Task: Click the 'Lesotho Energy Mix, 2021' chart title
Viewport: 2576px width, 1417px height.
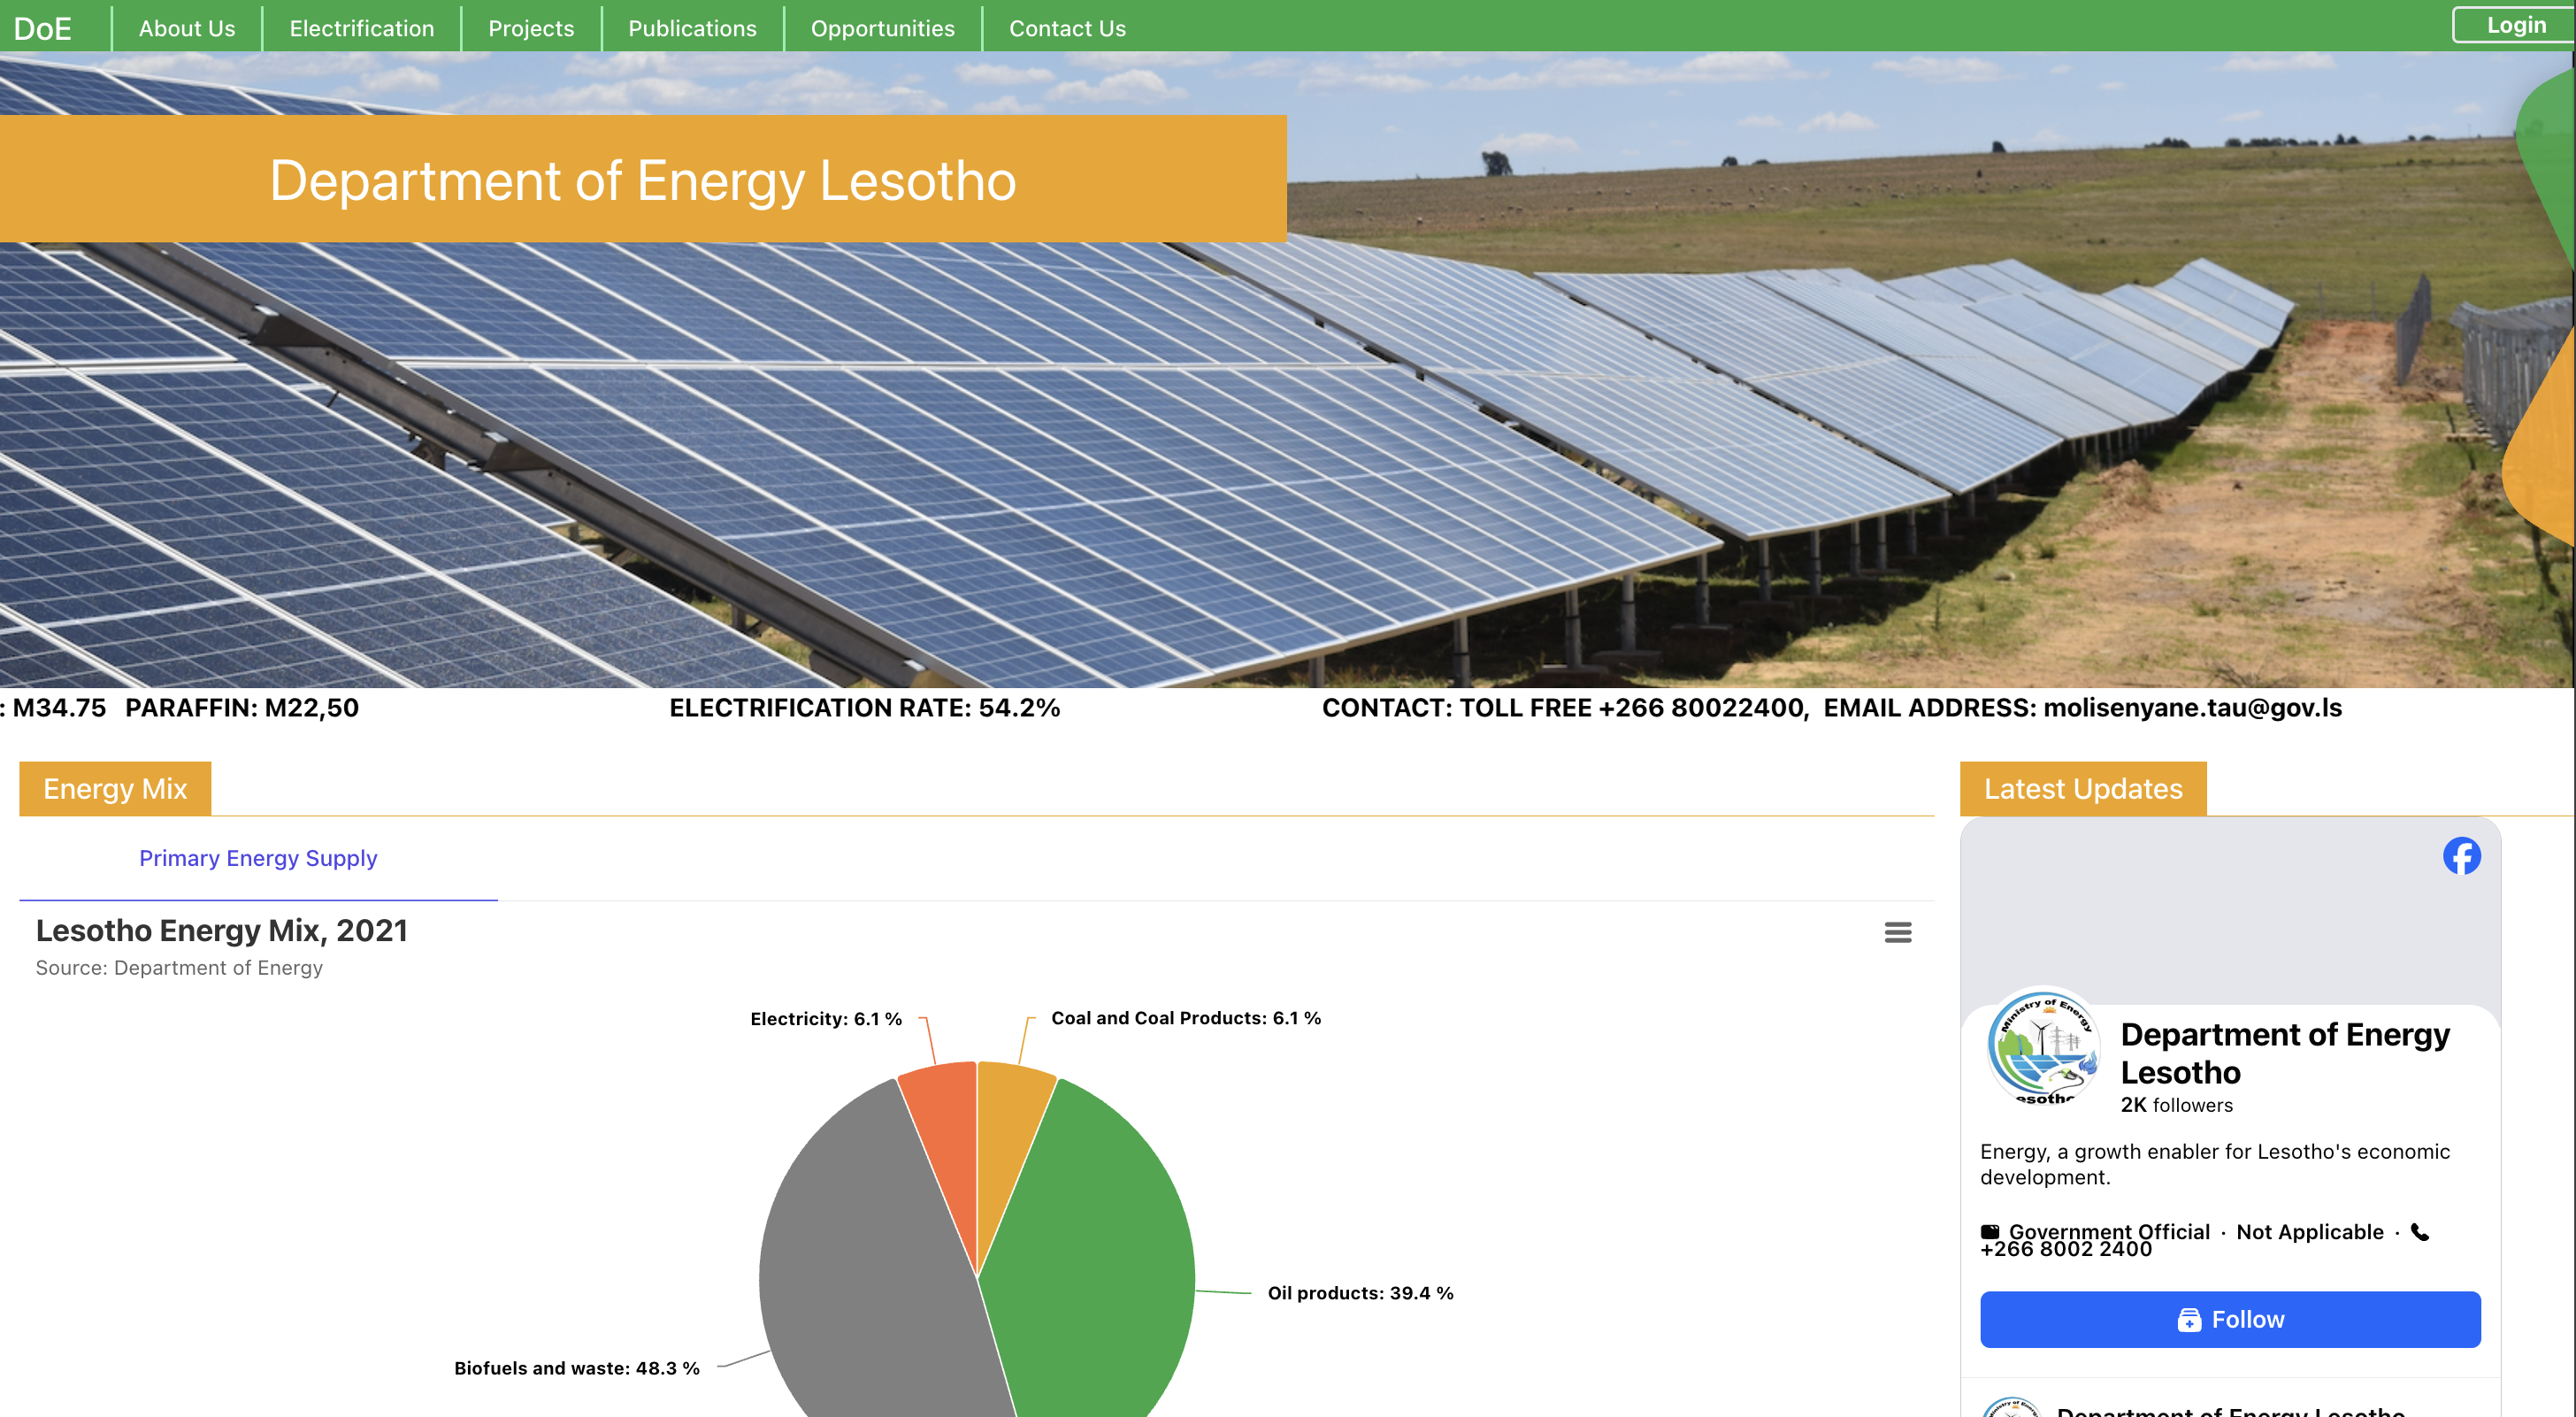Action: click(222, 931)
